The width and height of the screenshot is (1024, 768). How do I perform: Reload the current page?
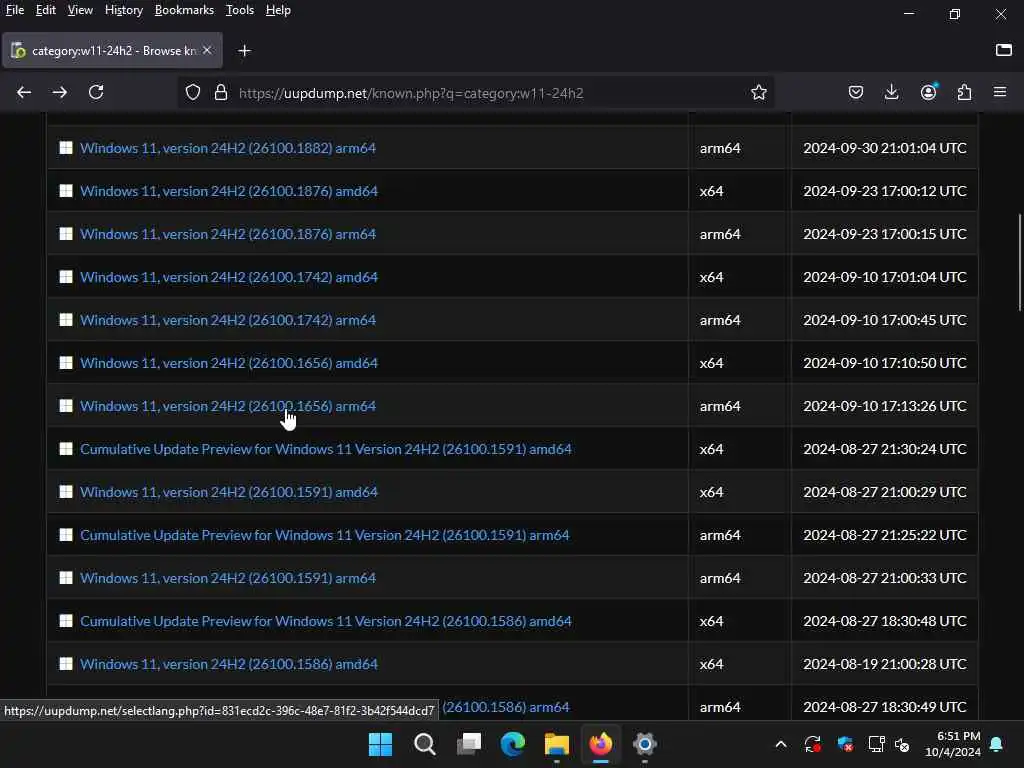[x=96, y=92]
